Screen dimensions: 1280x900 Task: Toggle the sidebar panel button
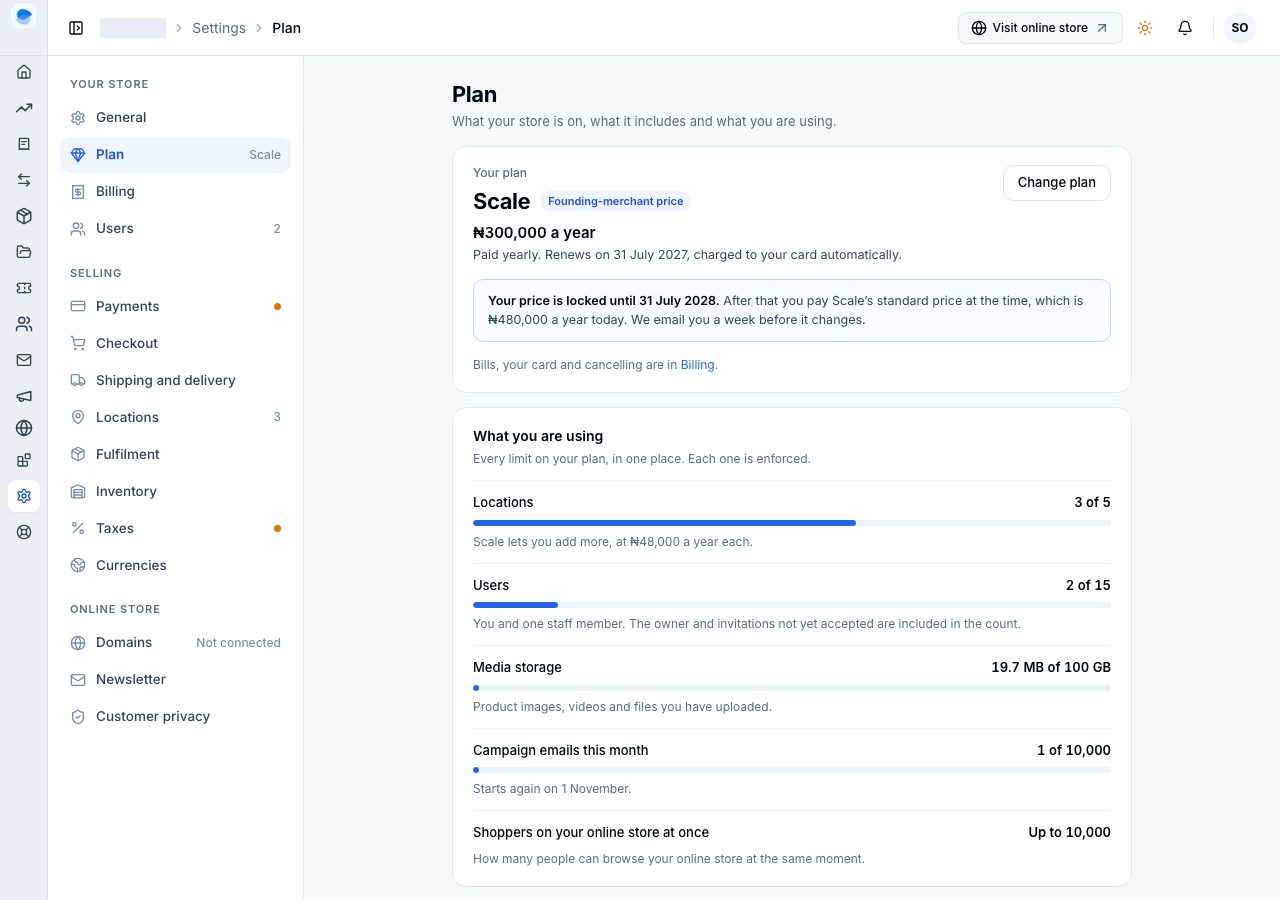coord(76,28)
